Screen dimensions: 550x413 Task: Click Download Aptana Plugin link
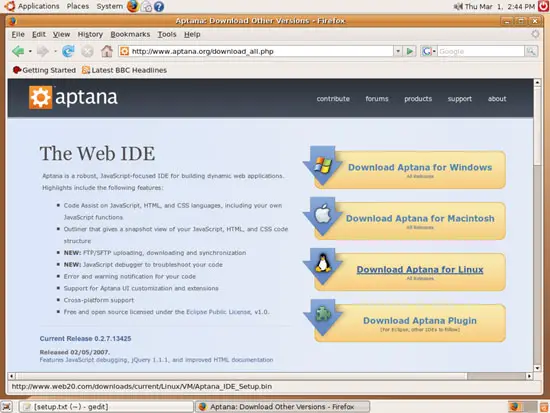(420, 320)
